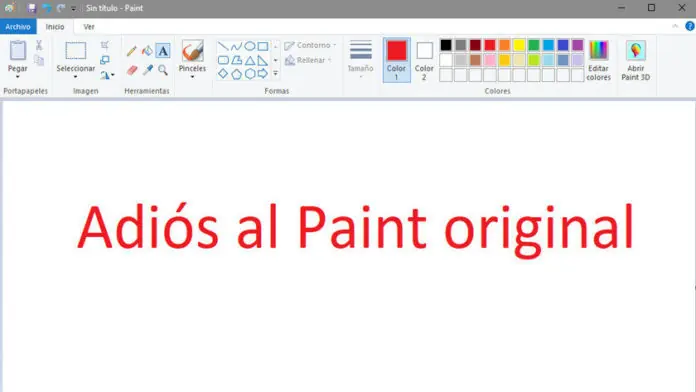
Task: Select the Fill with color bucket tool
Action: [x=147, y=51]
